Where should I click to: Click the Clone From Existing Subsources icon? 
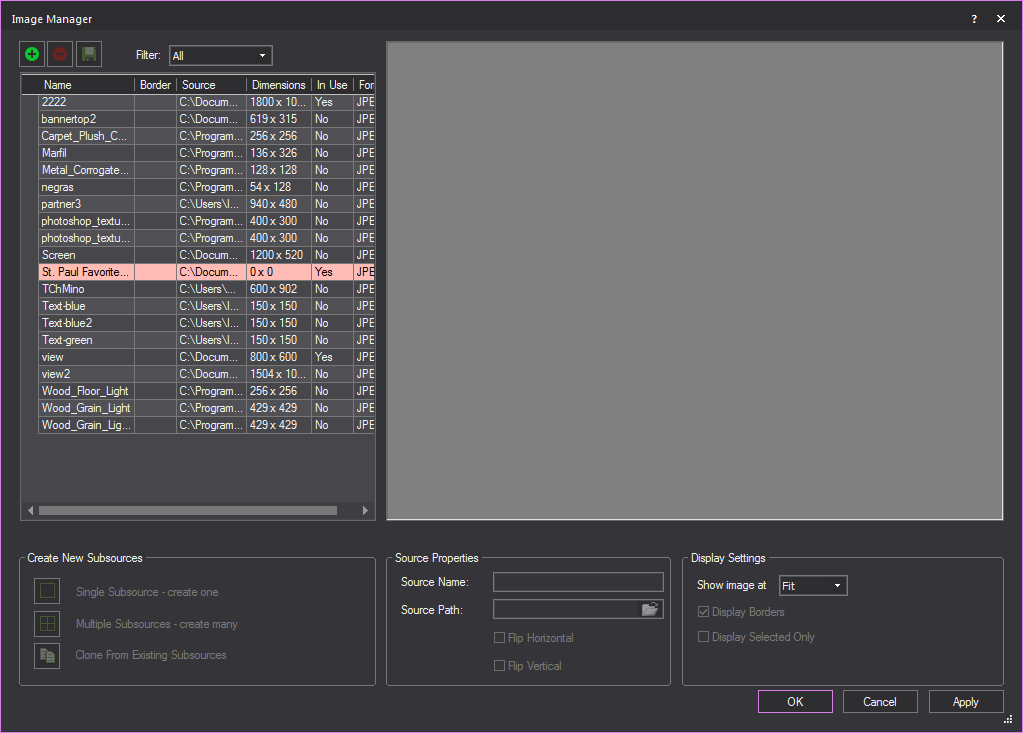pyautogui.click(x=47, y=656)
